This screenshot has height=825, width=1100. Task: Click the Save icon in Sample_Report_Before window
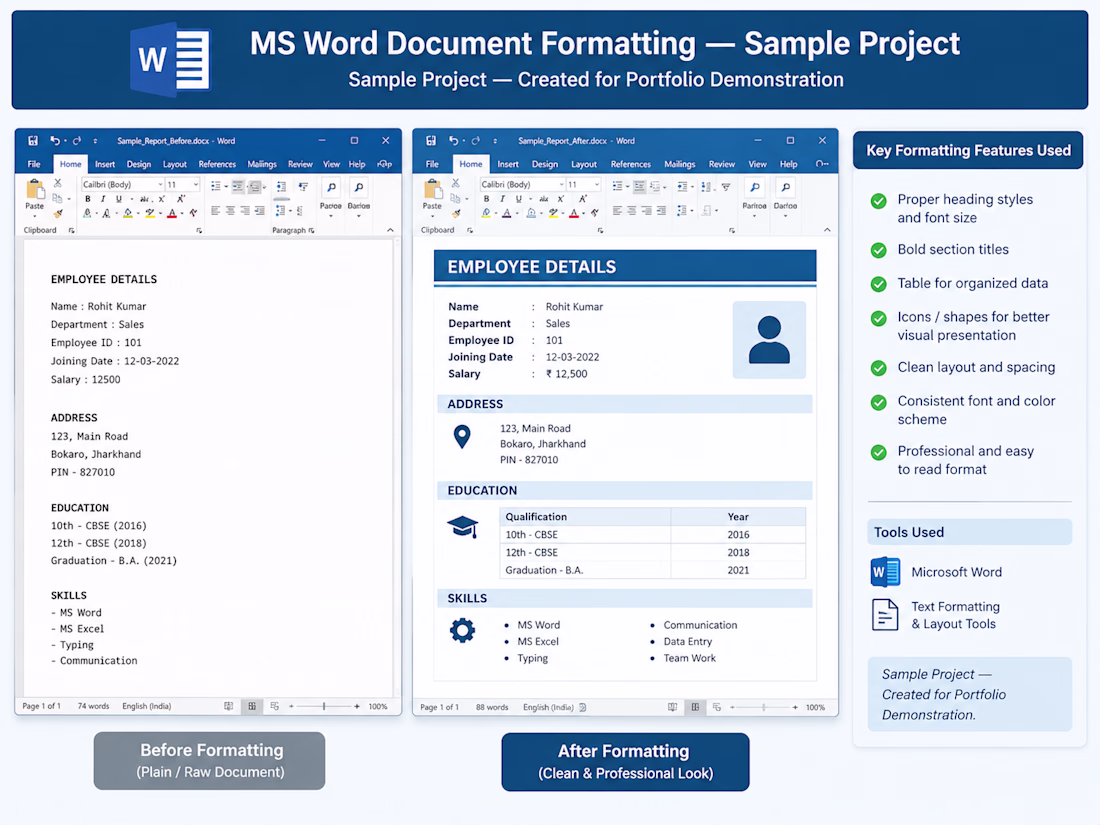[33, 140]
